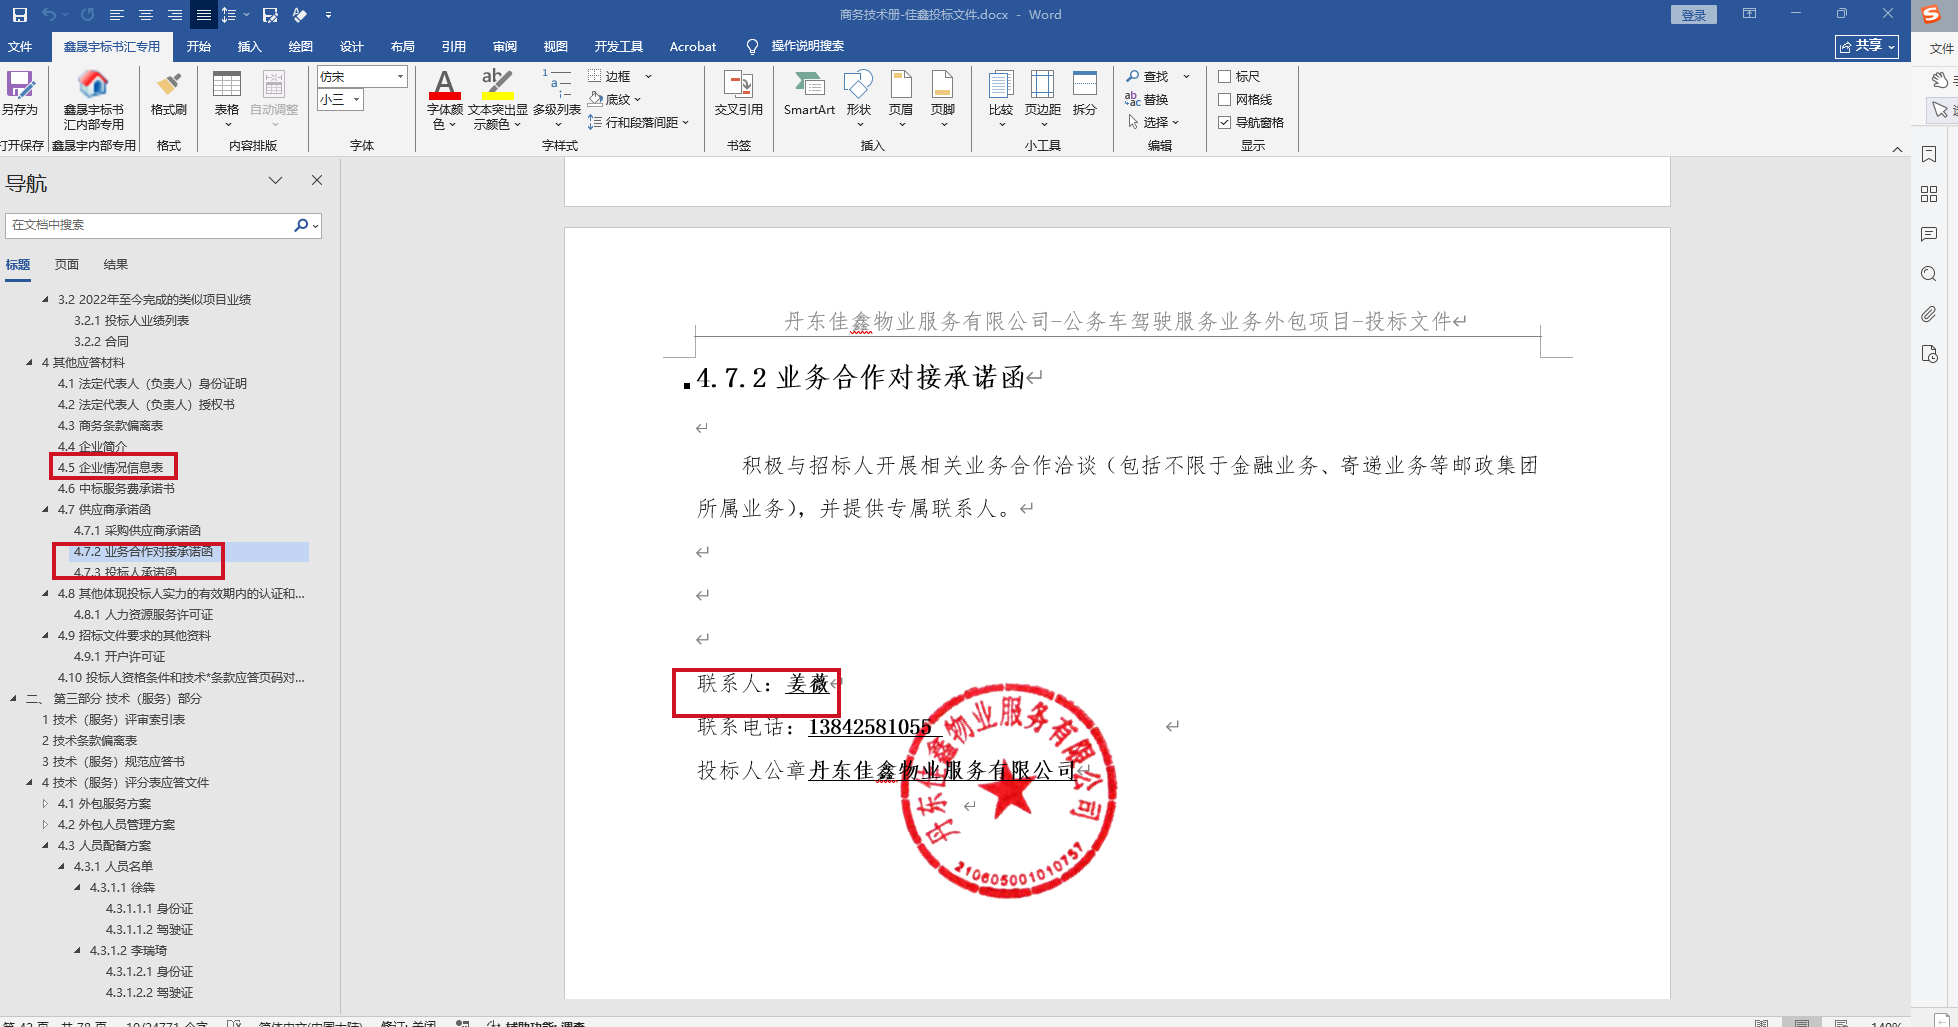The width and height of the screenshot is (1958, 1027).
Task: Click the 拆分 split window icon
Action: [1085, 93]
